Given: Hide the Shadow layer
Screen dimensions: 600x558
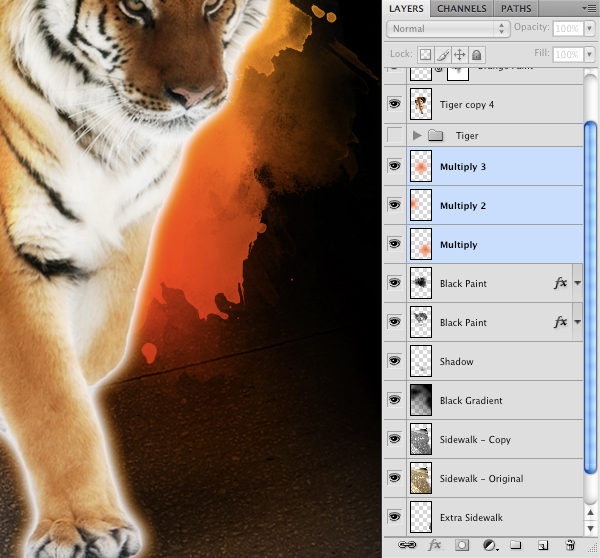Looking at the screenshot, I should click(x=395, y=361).
